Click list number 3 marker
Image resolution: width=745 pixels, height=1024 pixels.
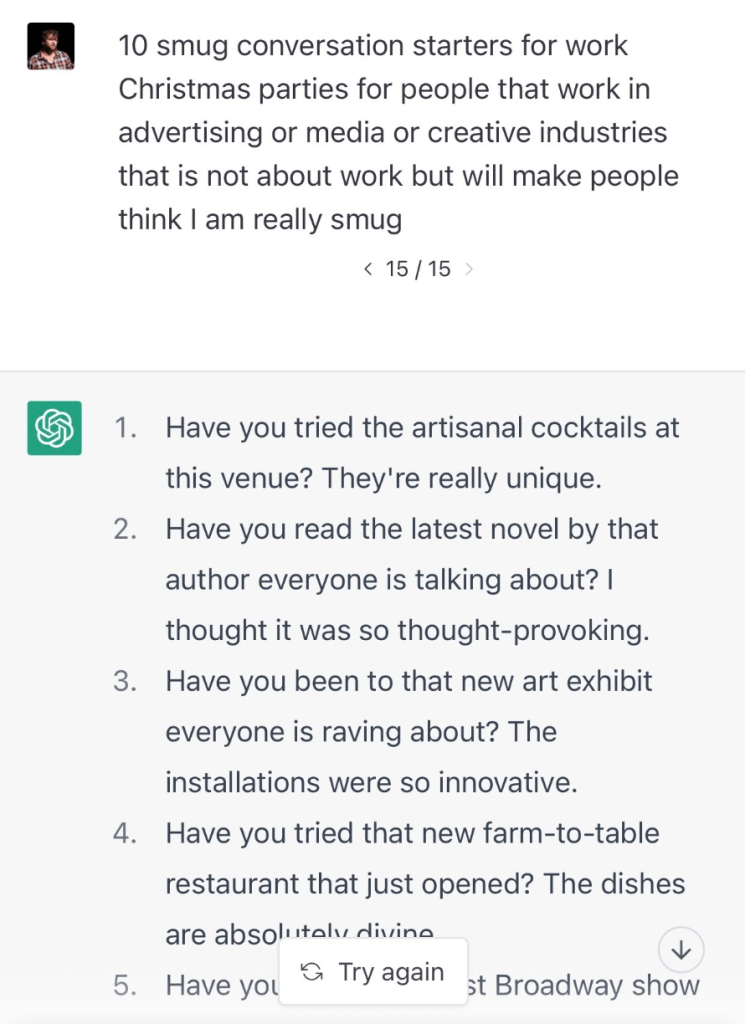point(125,681)
